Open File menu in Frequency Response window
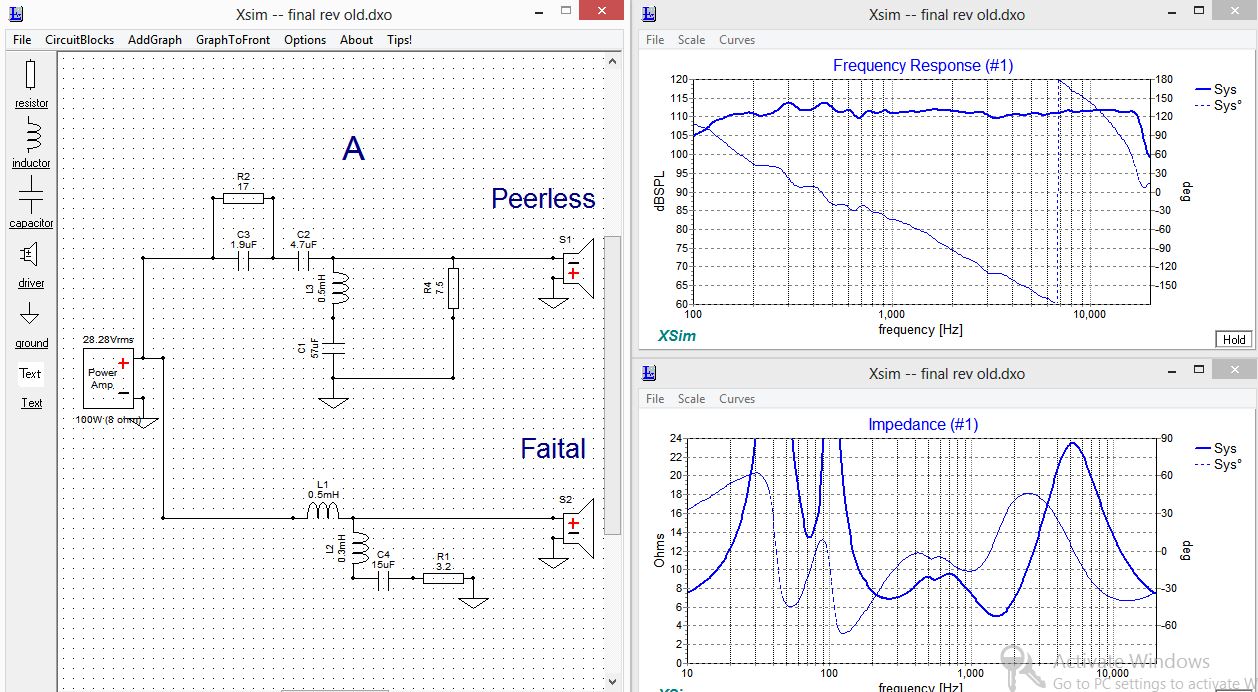Image resolution: width=1258 pixels, height=692 pixels. point(655,40)
